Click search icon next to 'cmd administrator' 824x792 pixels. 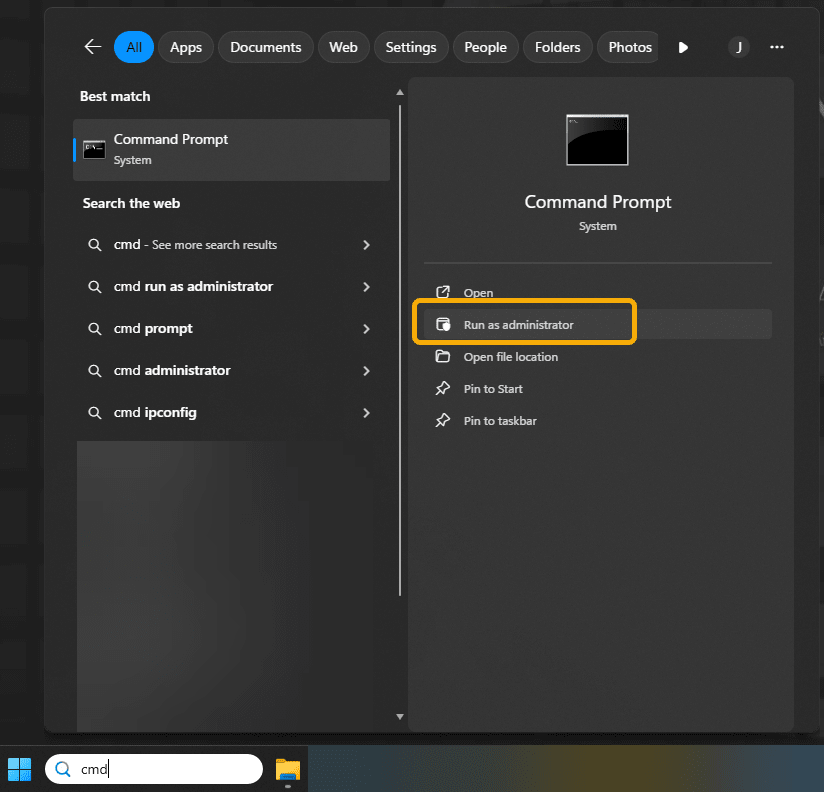(95, 371)
